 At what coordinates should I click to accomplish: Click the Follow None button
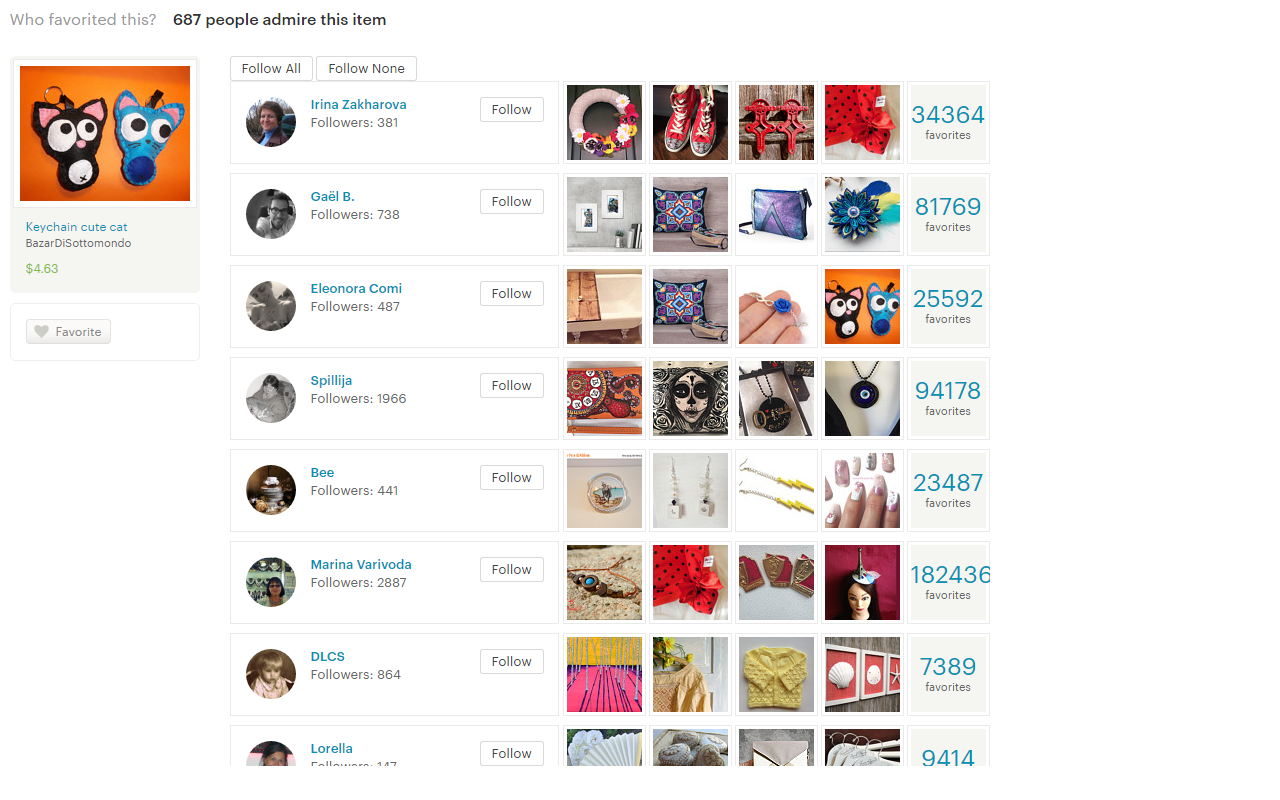(x=366, y=68)
